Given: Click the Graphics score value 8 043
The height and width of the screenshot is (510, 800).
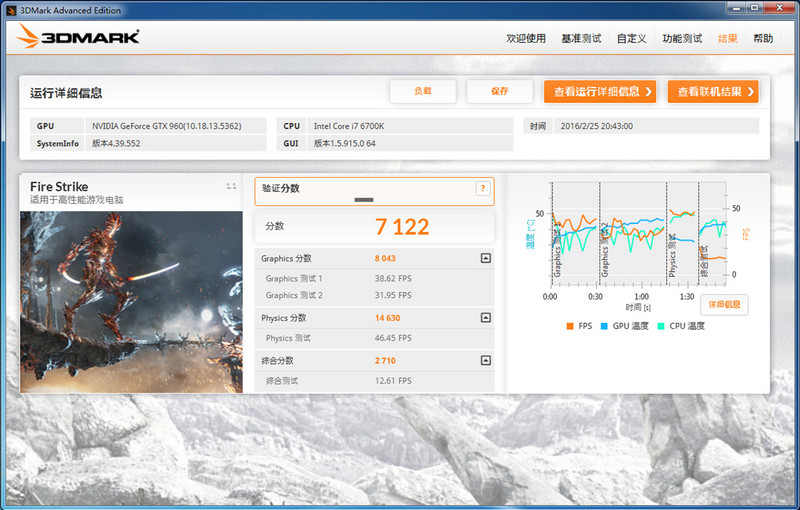Looking at the screenshot, I should coord(385,259).
